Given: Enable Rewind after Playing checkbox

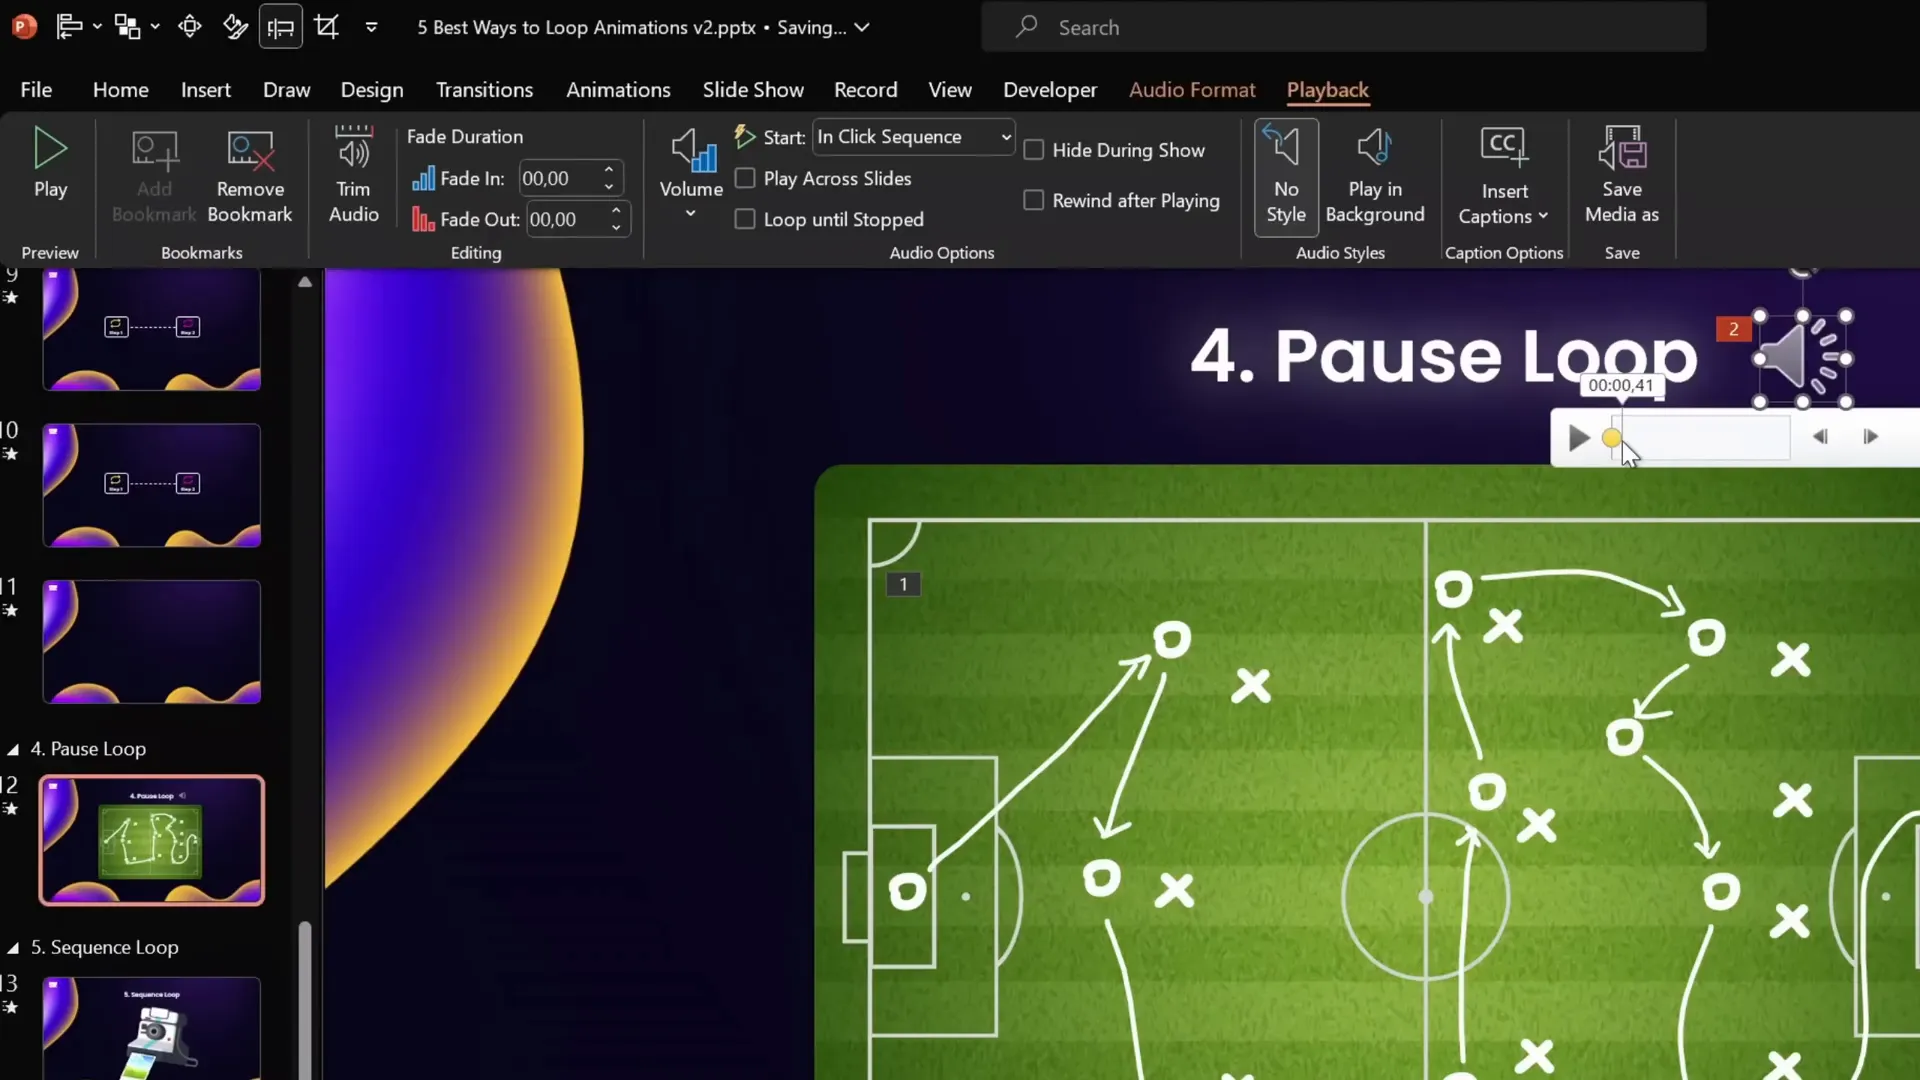Looking at the screenshot, I should [1034, 200].
